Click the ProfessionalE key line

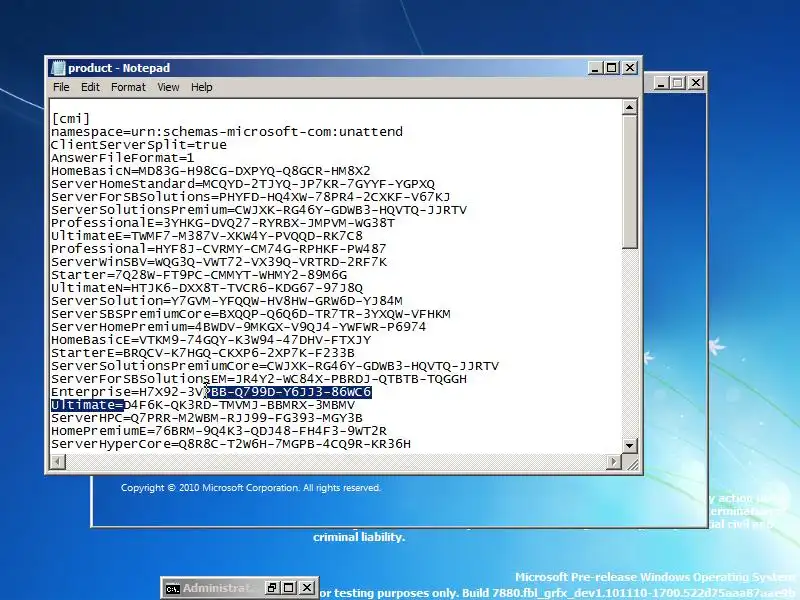click(x=223, y=223)
